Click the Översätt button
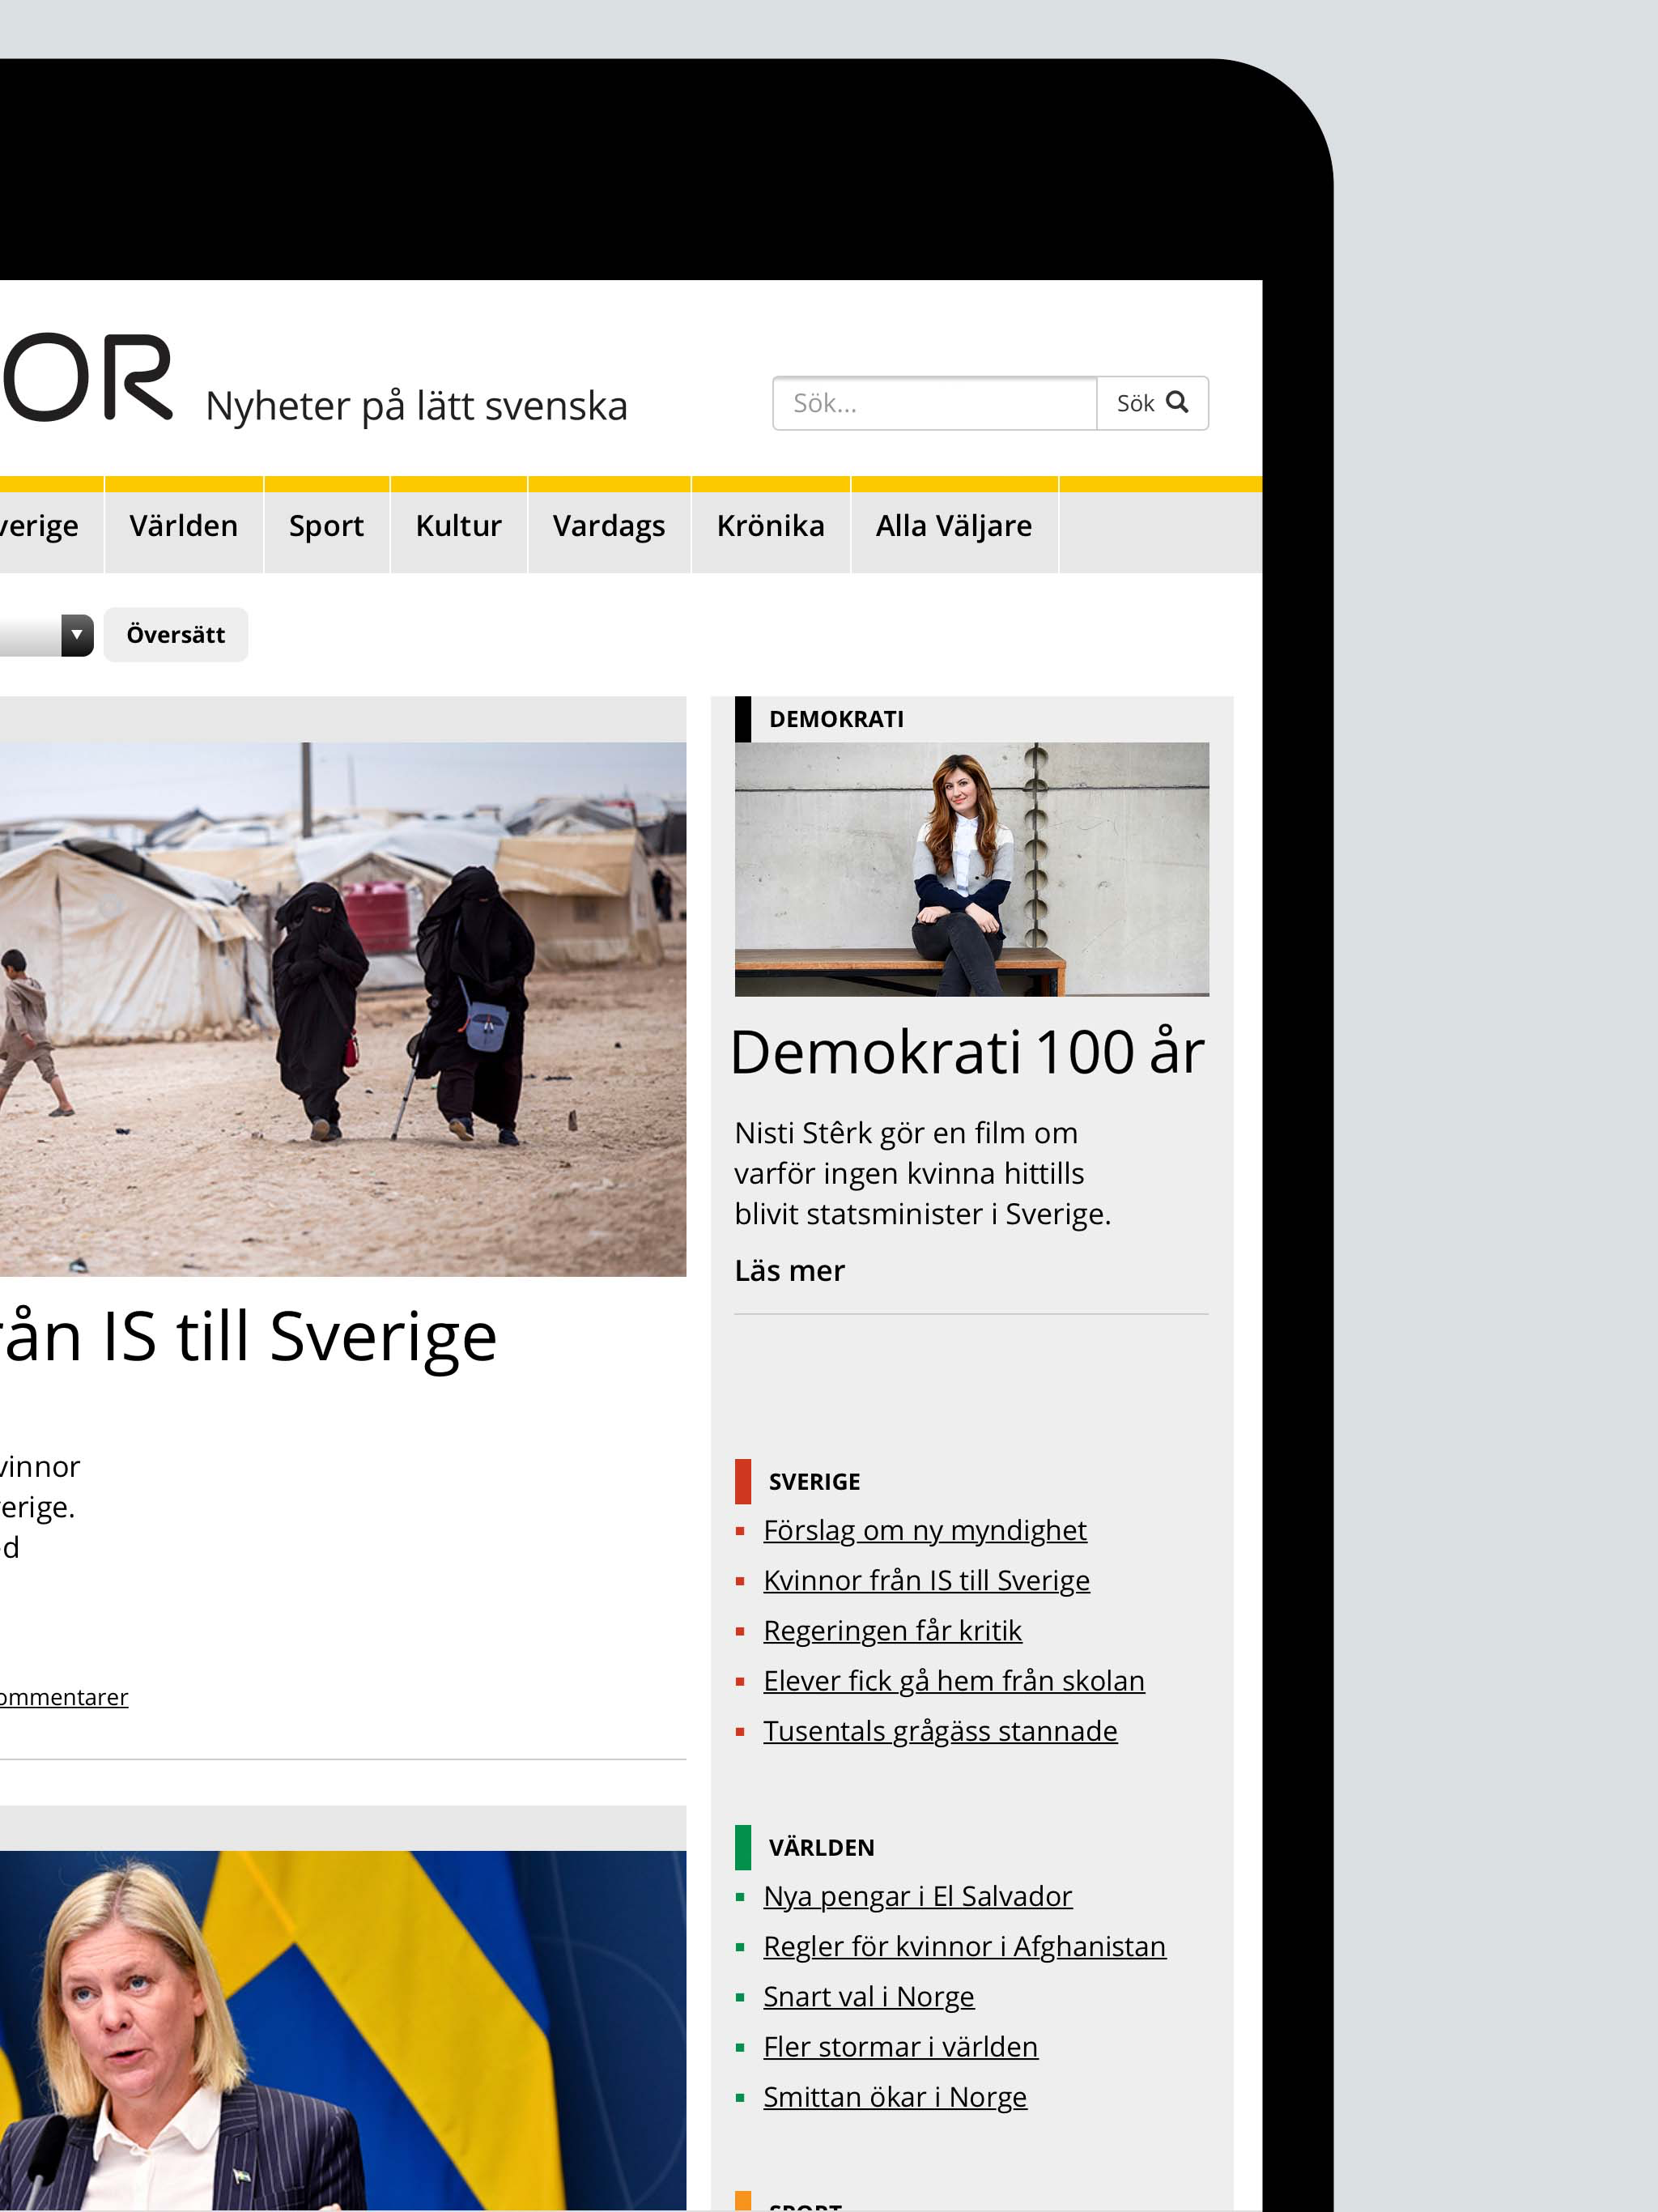The image size is (1658, 2212). [176, 635]
